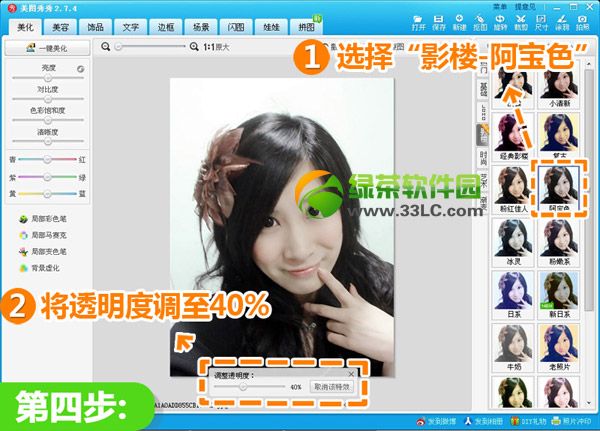Click the 1:1原大 zoom button
Viewport: 600px width, 431px height.
tap(216, 47)
